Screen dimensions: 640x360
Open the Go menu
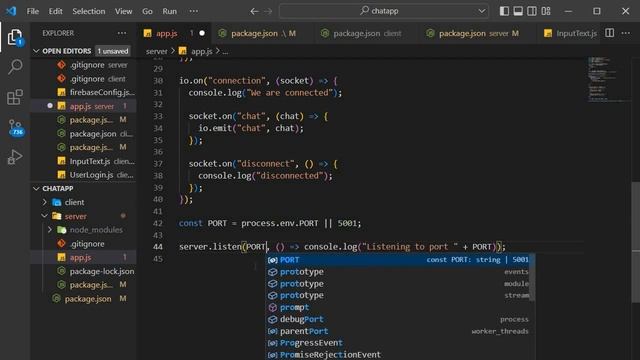[147, 11]
